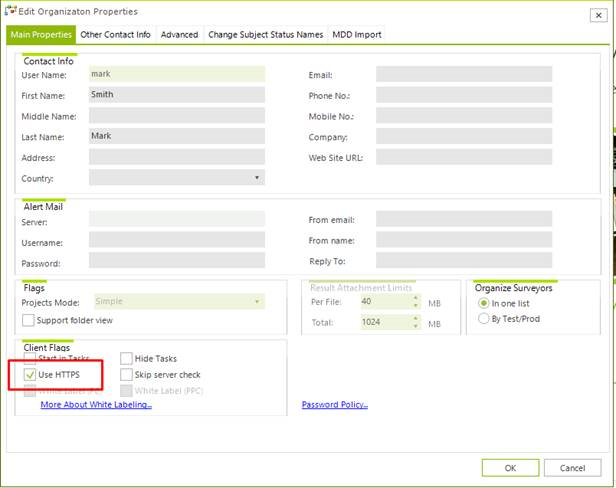Increase Total limit with up arrow
This screenshot has width=616, height=488.
click(416, 318)
